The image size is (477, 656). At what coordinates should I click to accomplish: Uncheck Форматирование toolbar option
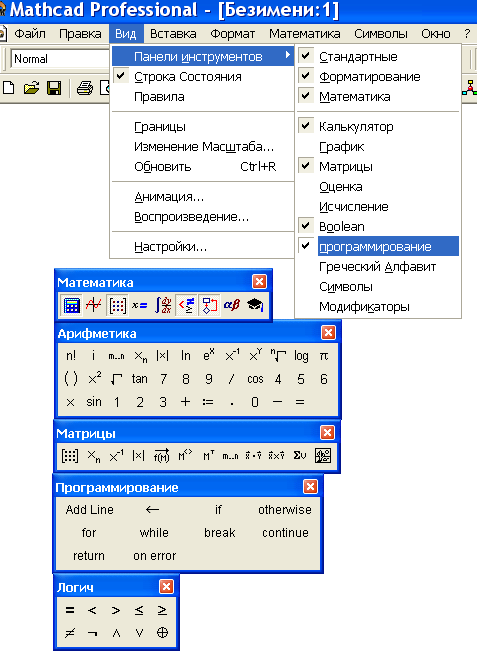coord(378,77)
